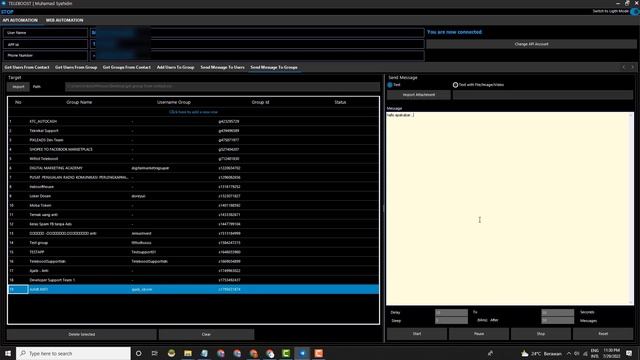Image resolution: width=640 pixels, height=360 pixels.
Task: Open the taskbar clock and date
Action: [x=611, y=353]
